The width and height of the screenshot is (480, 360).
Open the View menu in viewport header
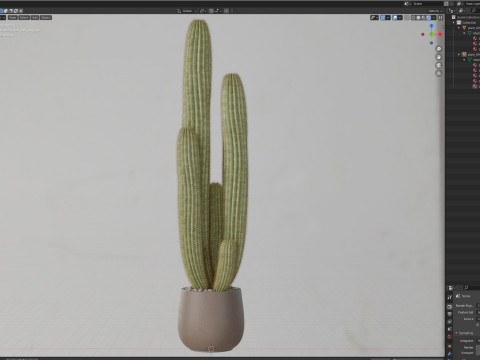tap(13, 17)
